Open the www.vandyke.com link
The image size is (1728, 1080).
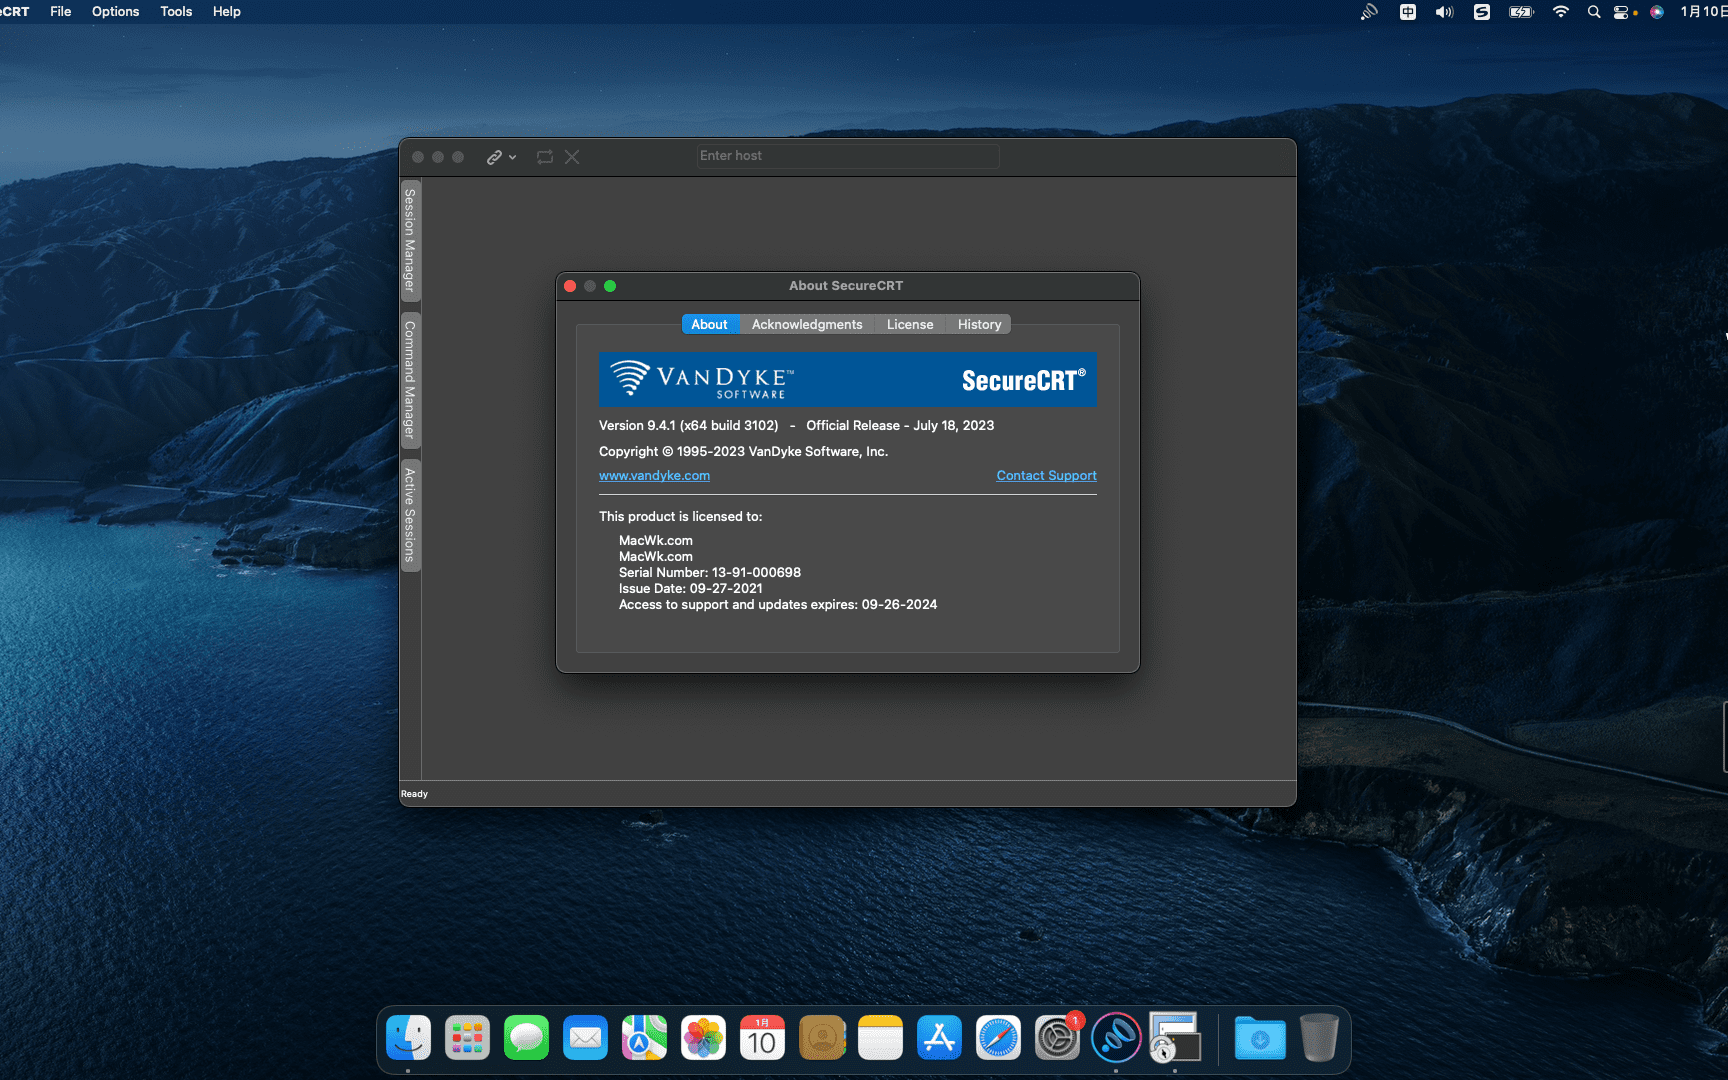(x=654, y=475)
